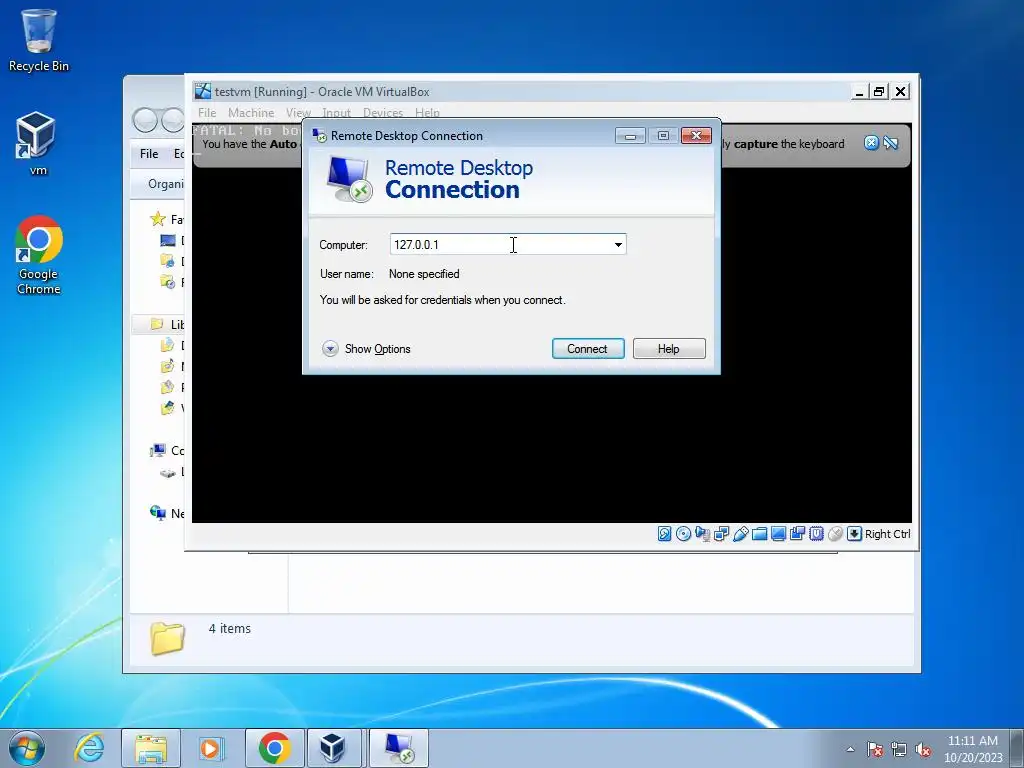Select Favorites in the Explorer navigation pane

click(167, 219)
